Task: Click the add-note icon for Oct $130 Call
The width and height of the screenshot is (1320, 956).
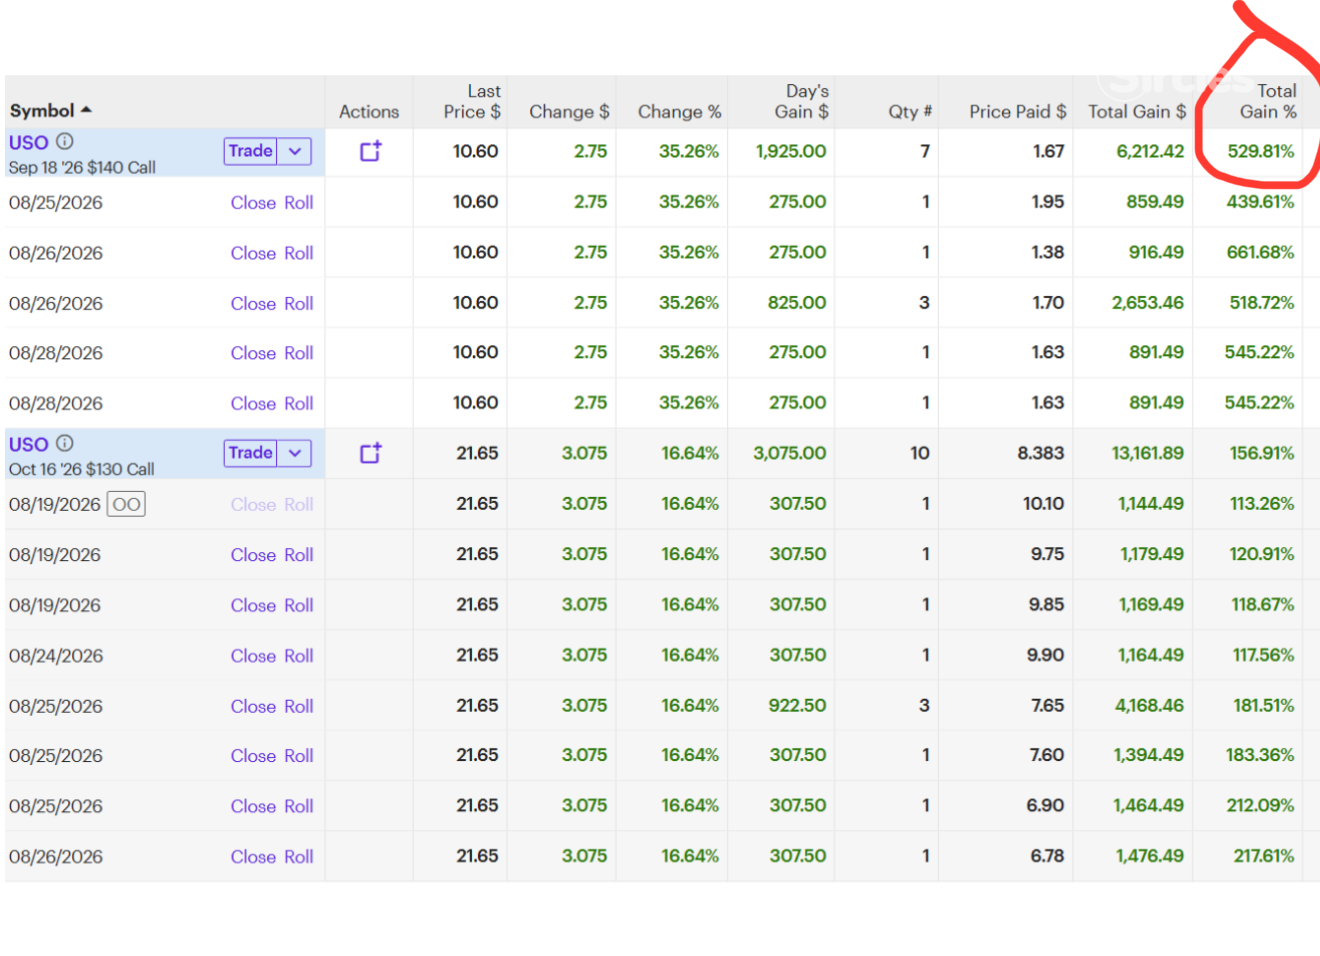Action: pos(371,453)
